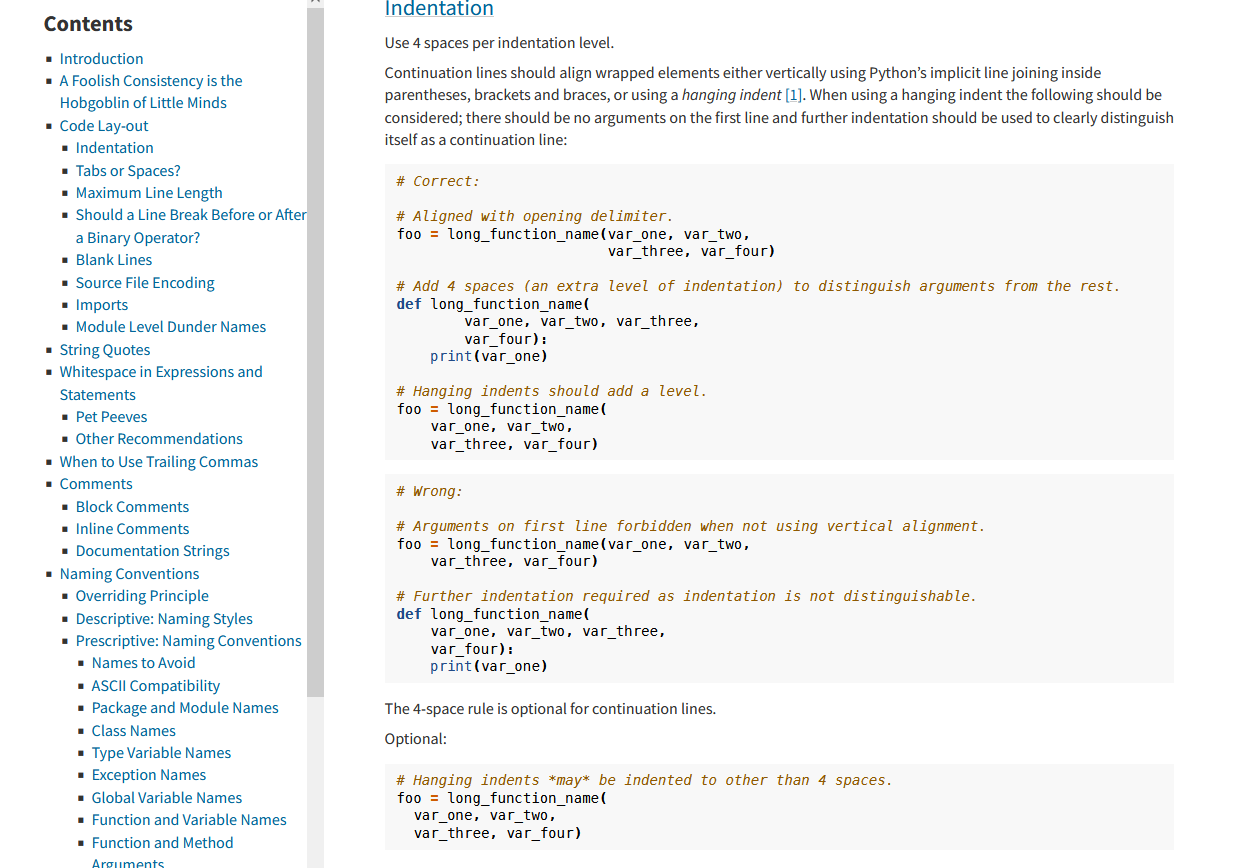Open 'Should a Line Break Before or After' link
This screenshot has height=868, width=1239.
coord(191,226)
